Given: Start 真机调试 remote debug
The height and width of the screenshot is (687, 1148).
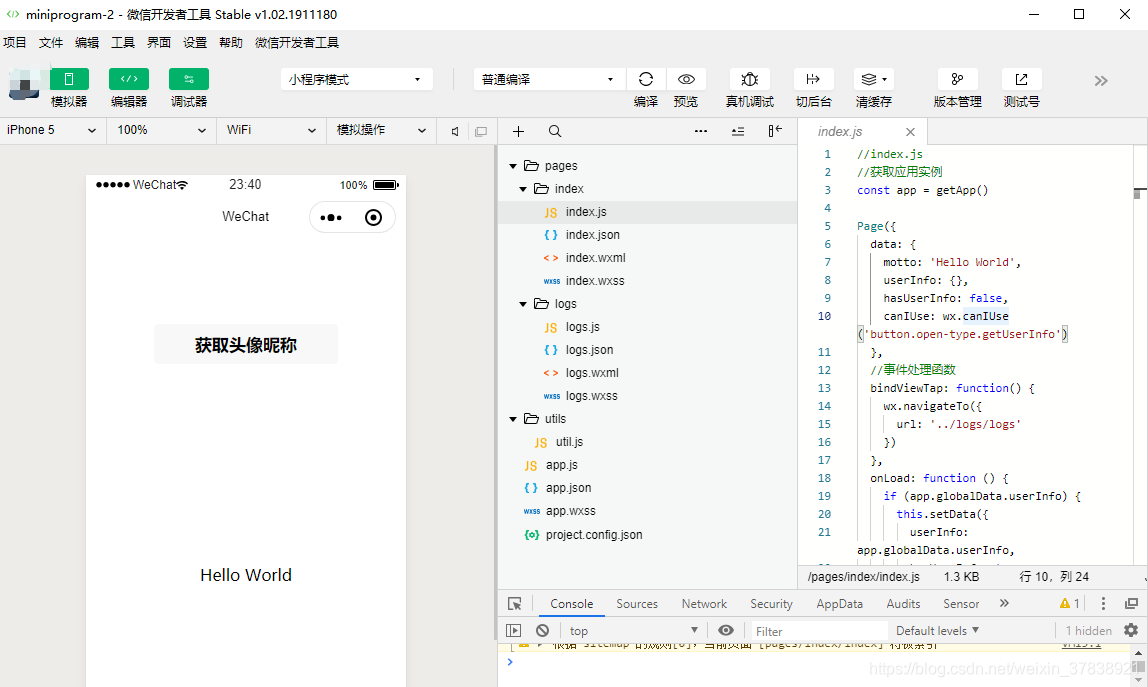Looking at the screenshot, I should tap(749, 79).
